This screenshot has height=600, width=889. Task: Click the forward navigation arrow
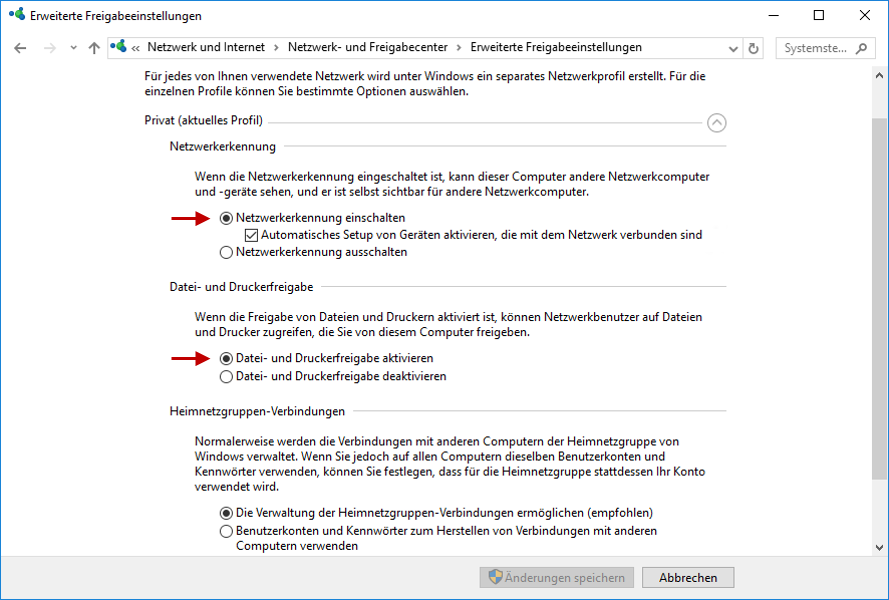tap(50, 48)
